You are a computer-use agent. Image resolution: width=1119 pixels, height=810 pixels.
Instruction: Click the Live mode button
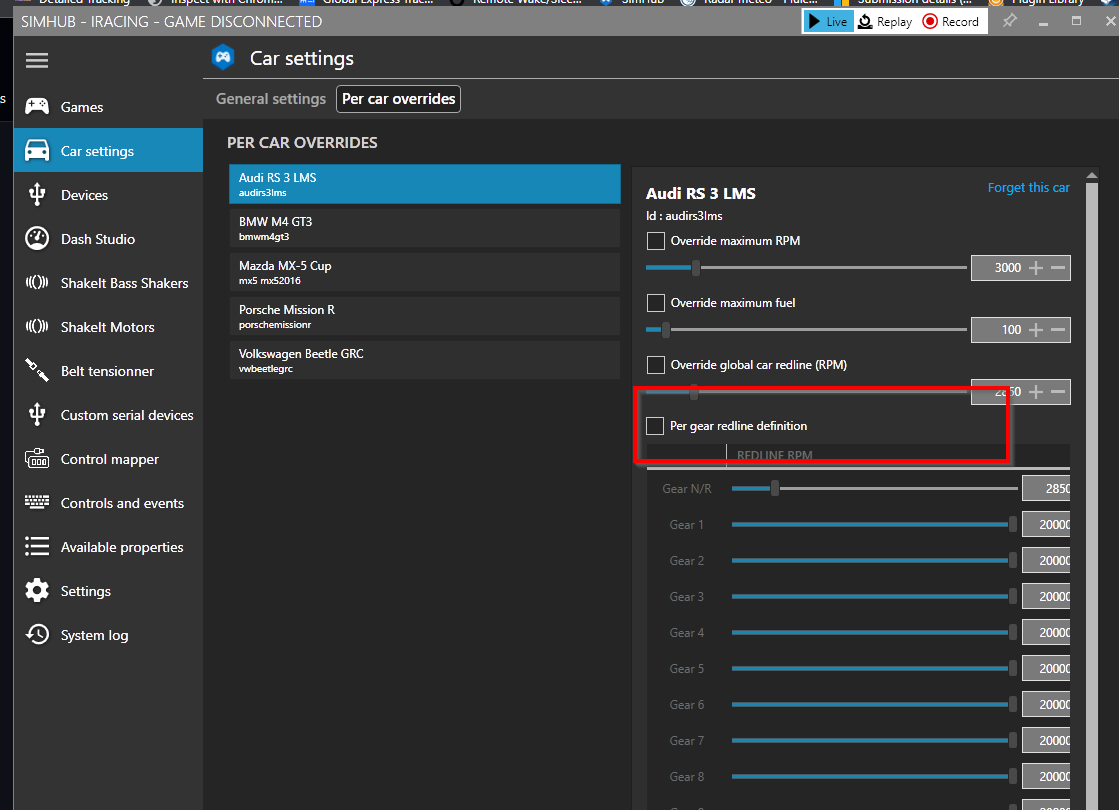coord(828,21)
